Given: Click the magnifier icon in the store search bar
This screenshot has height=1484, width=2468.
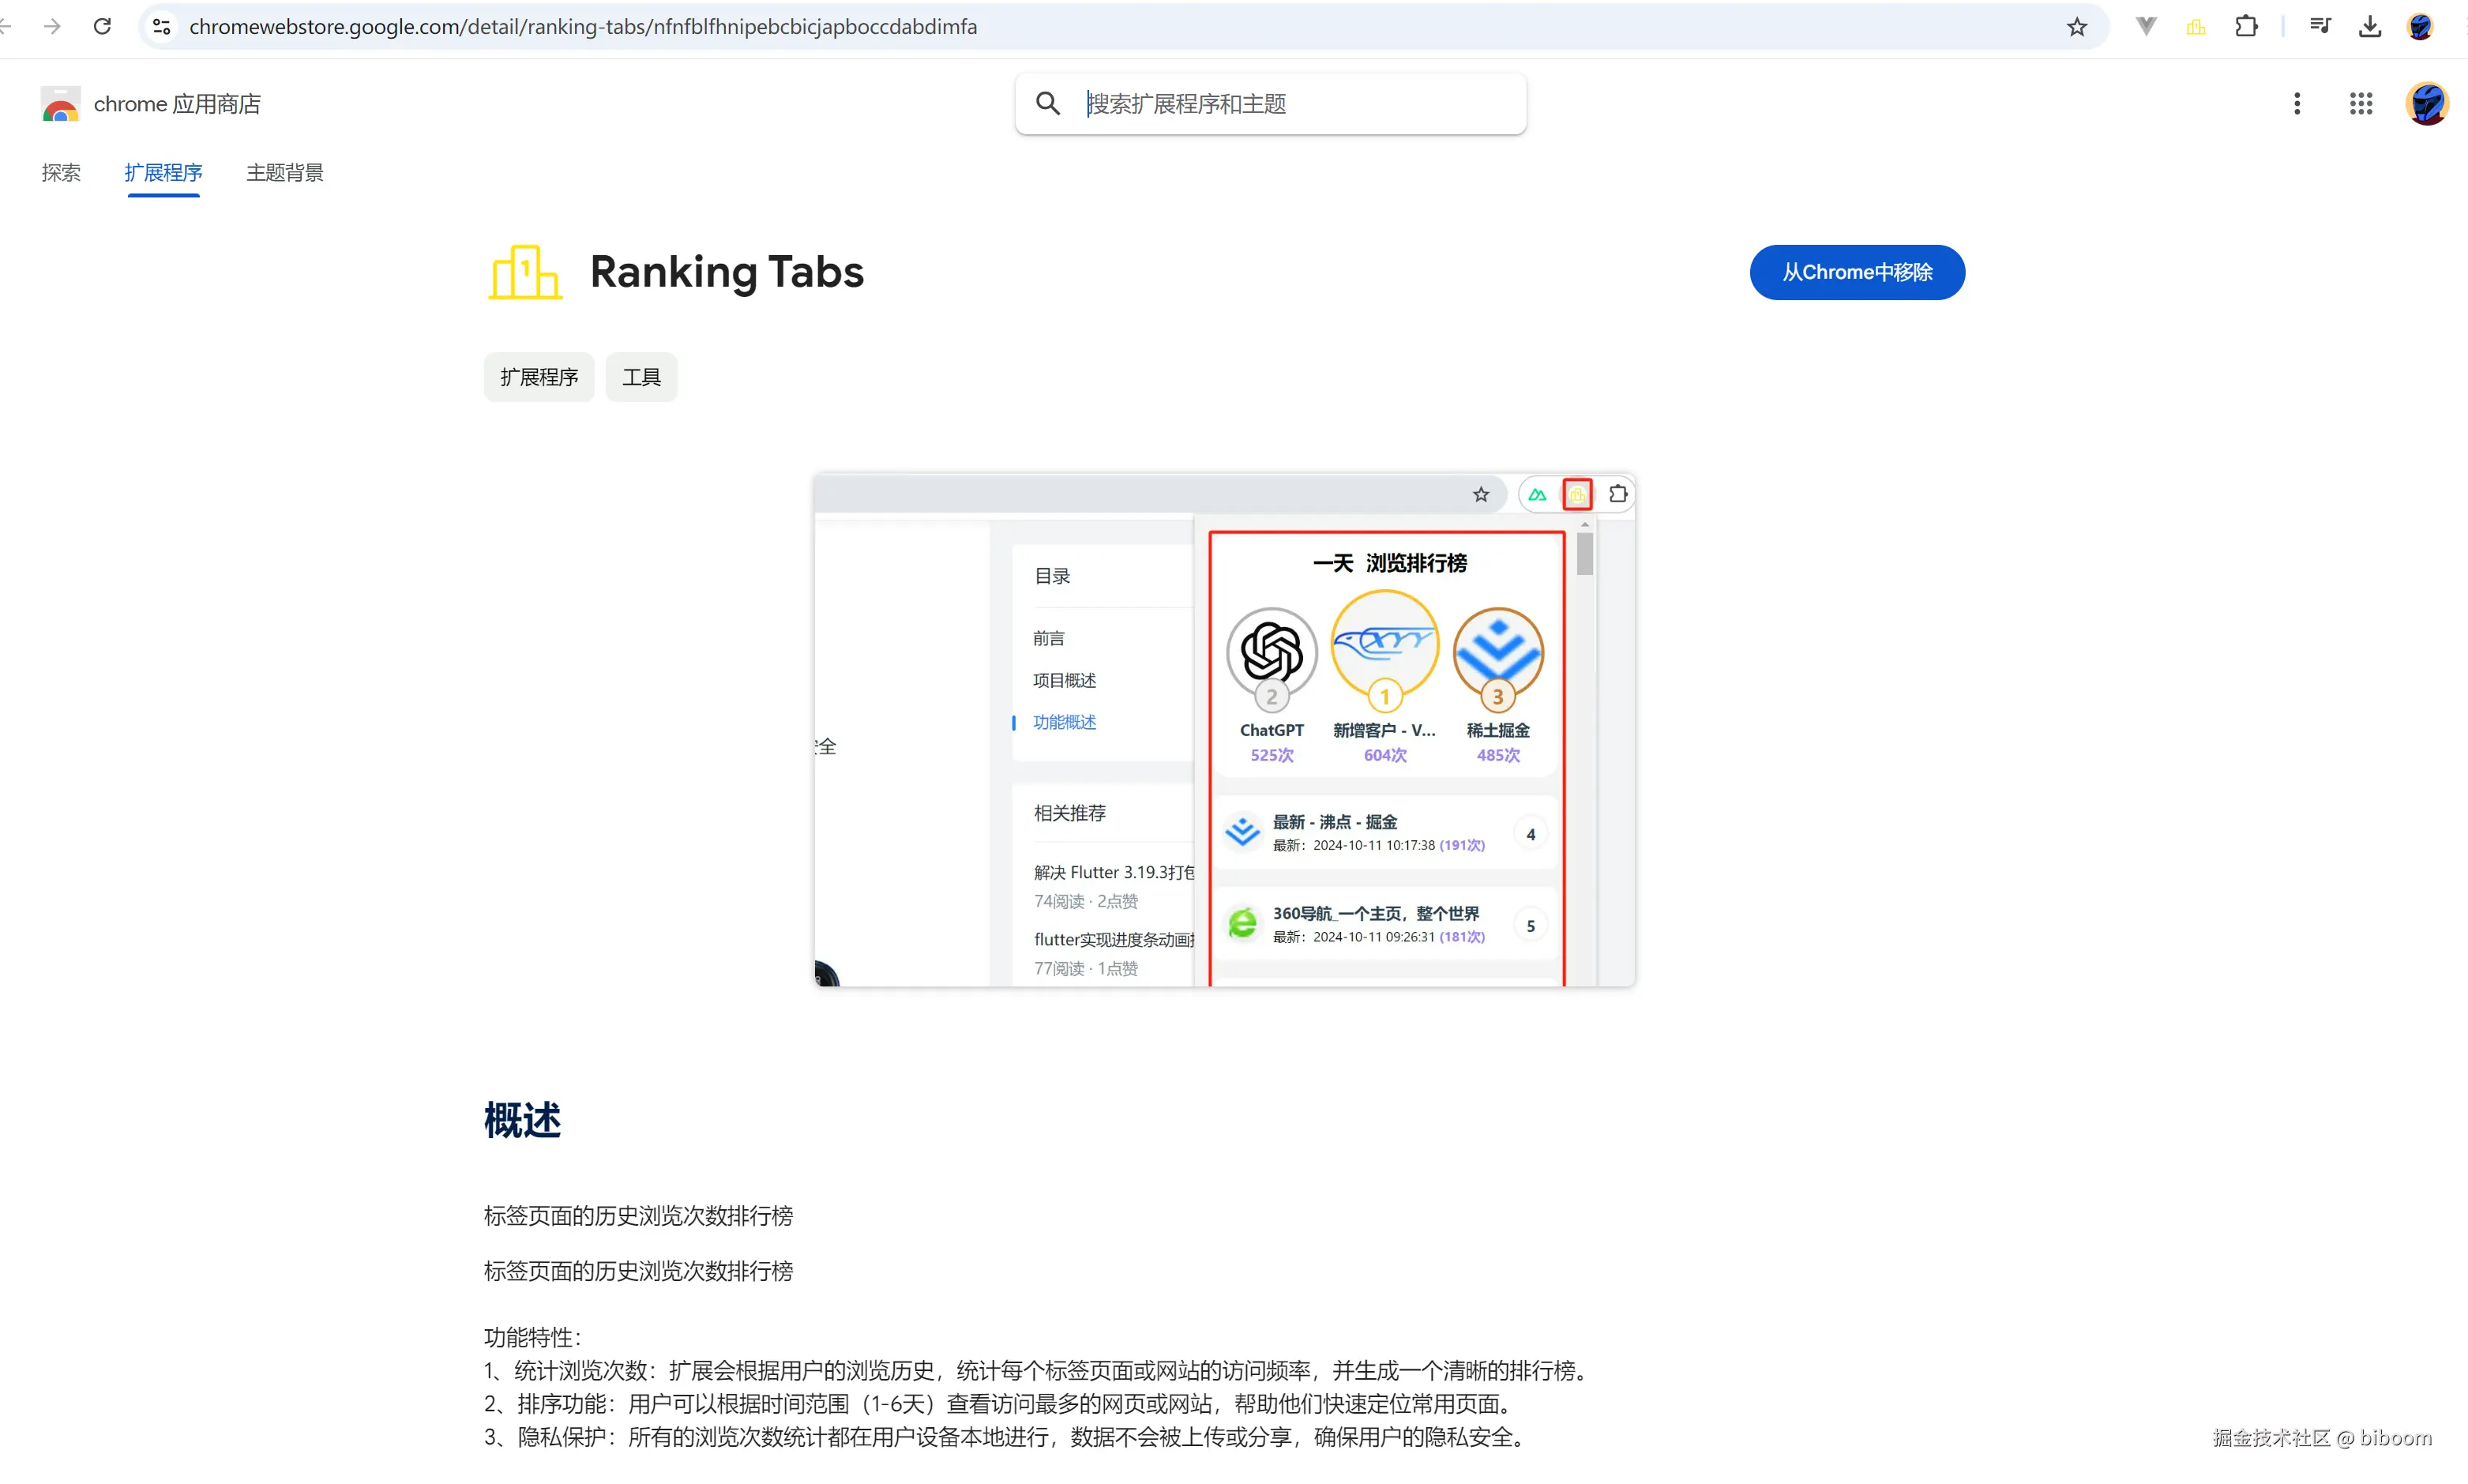Looking at the screenshot, I should [x=1048, y=103].
